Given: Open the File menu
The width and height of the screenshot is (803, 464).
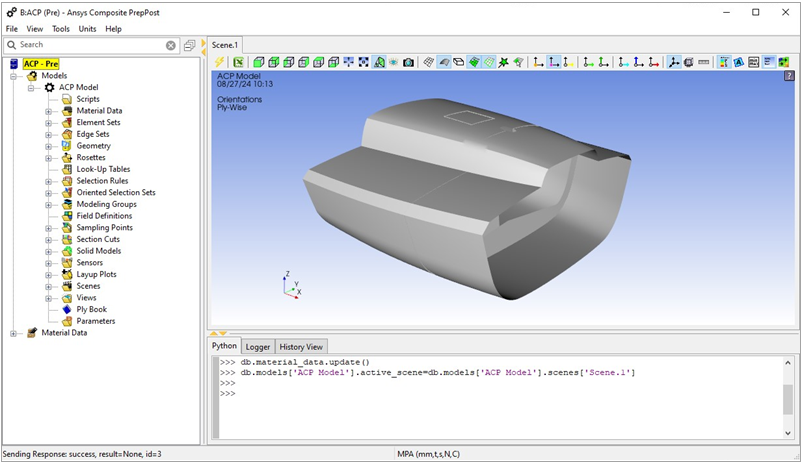Looking at the screenshot, I should [11, 29].
